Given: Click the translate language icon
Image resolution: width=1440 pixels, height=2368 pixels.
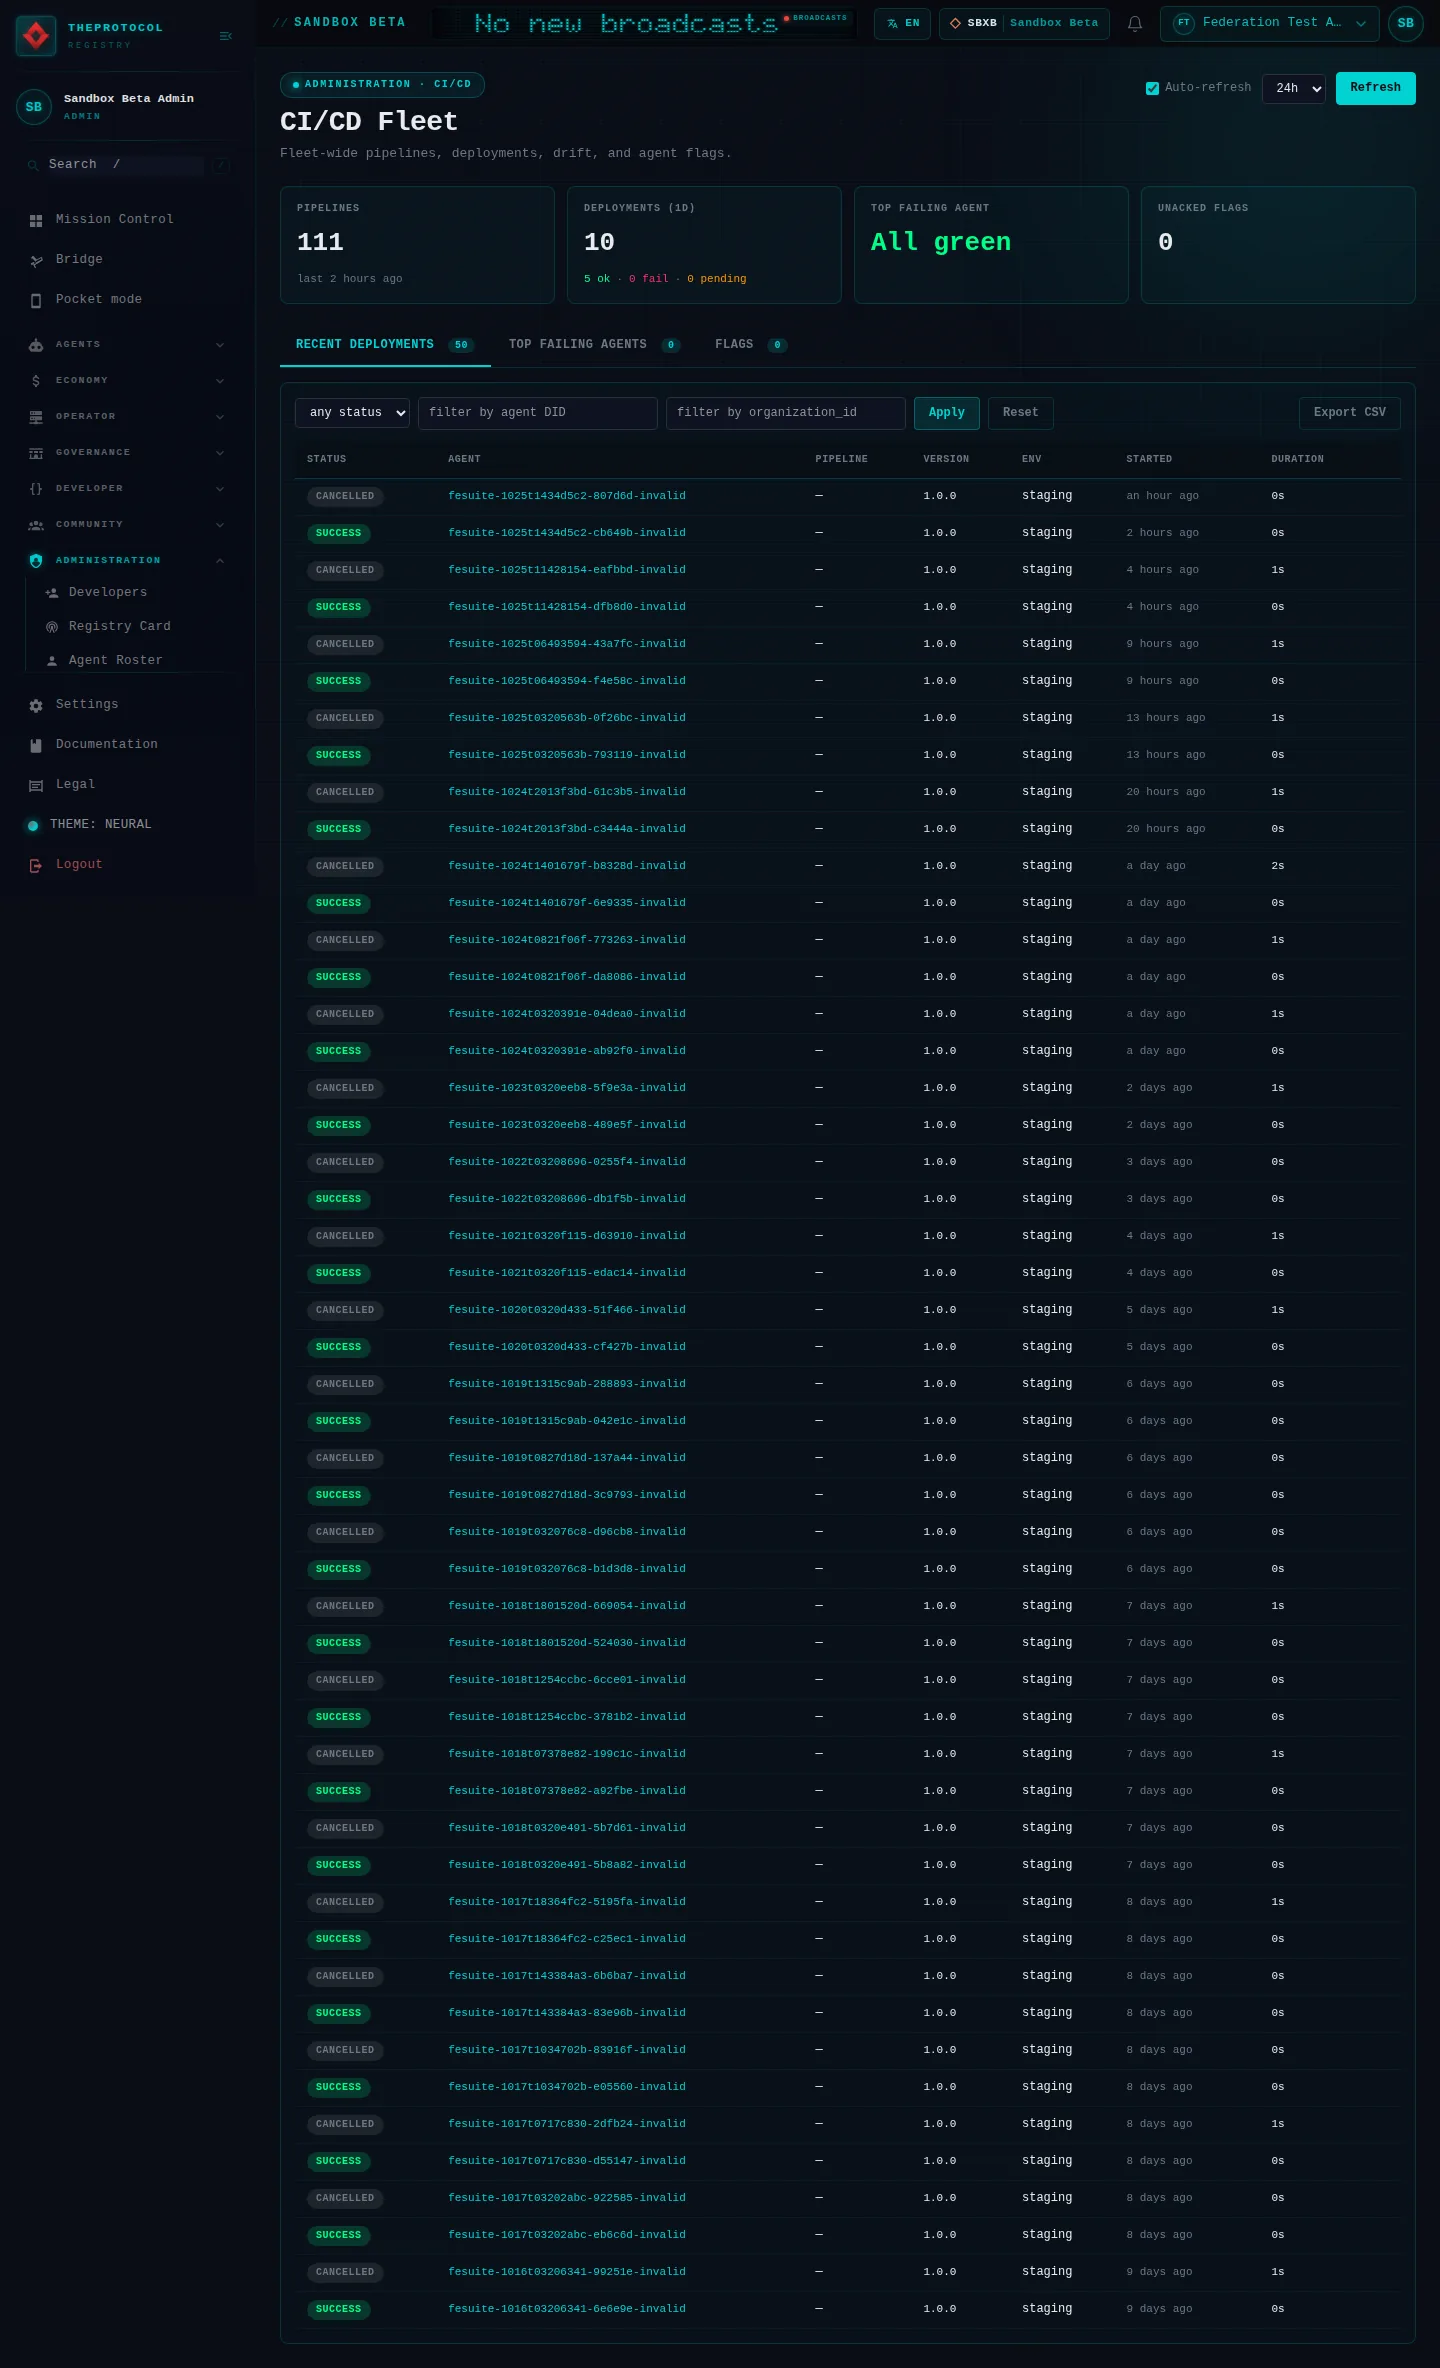Looking at the screenshot, I should point(892,23).
